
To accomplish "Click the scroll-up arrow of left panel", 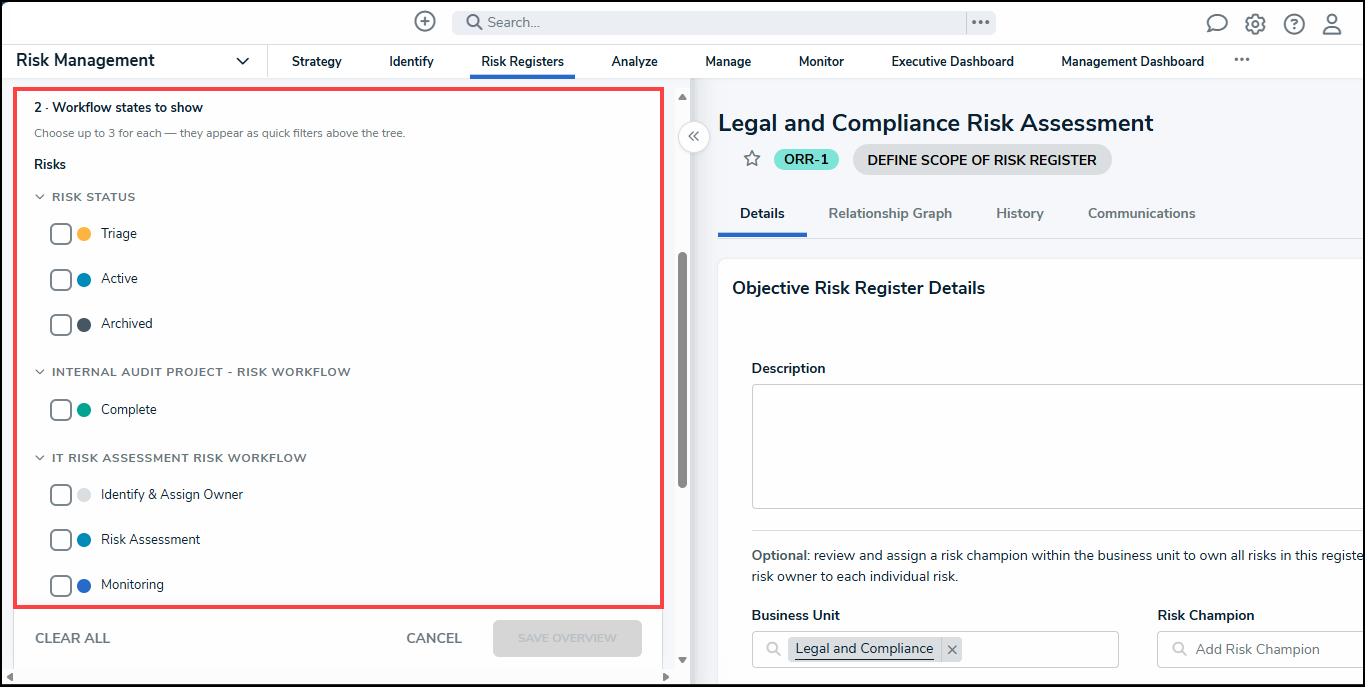I will click(683, 97).
